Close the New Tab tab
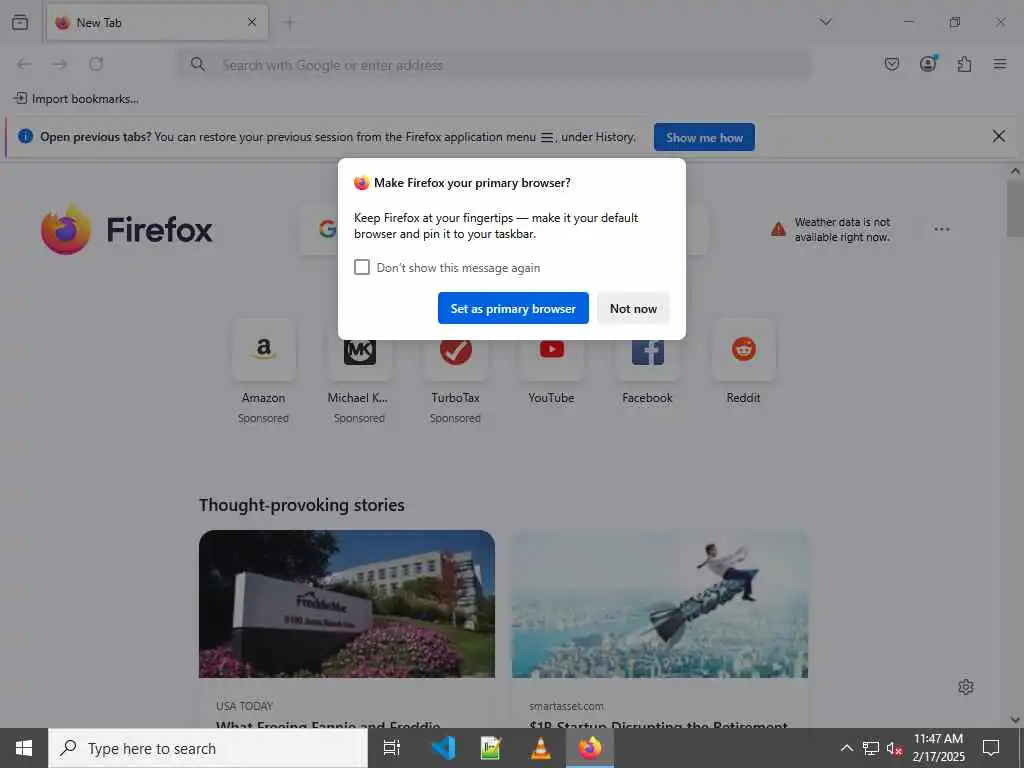Screen dimensions: 1024x768 tap(252, 22)
